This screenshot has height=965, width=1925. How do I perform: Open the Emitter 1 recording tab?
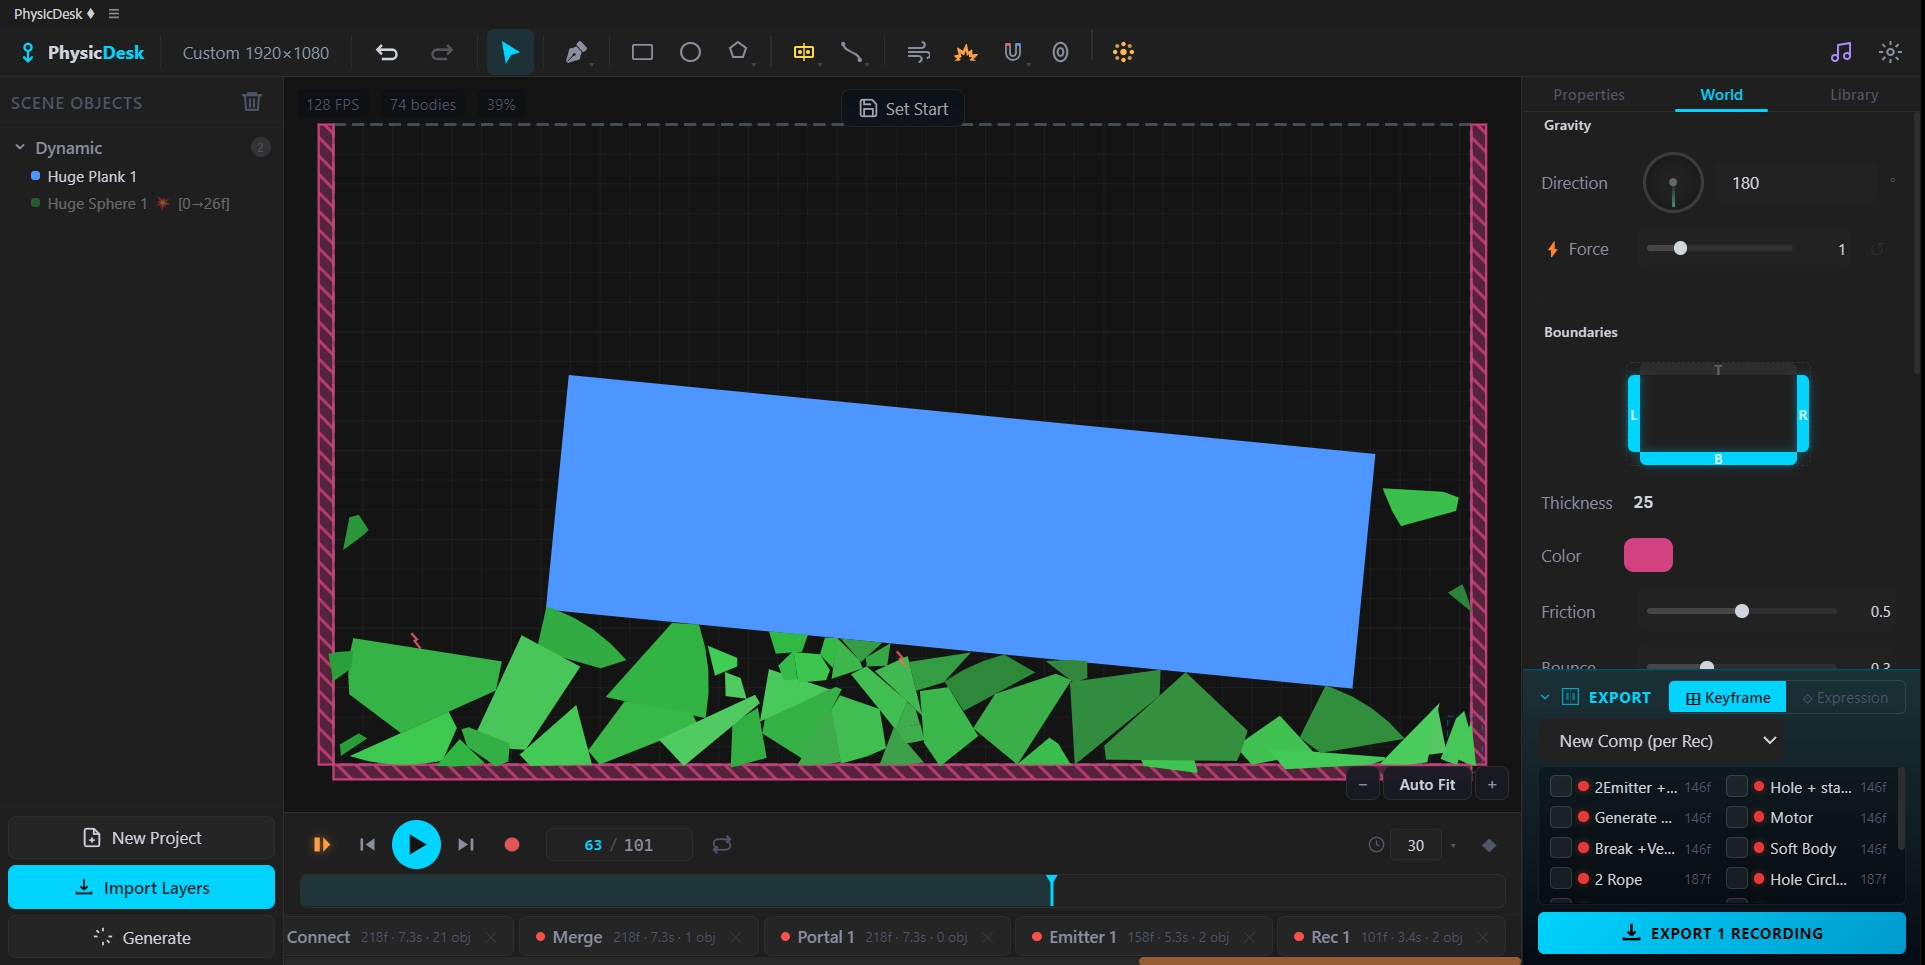[x=1144, y=937]
